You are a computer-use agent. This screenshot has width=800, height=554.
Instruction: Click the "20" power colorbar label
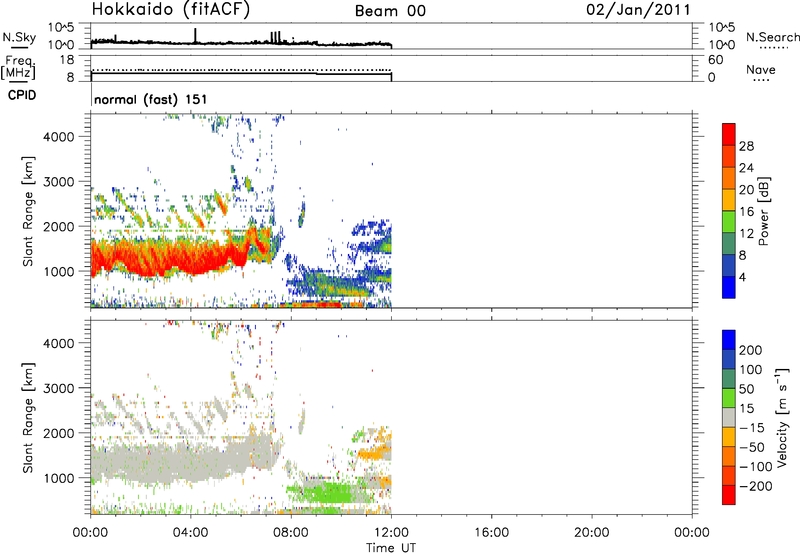click(746, 190)
